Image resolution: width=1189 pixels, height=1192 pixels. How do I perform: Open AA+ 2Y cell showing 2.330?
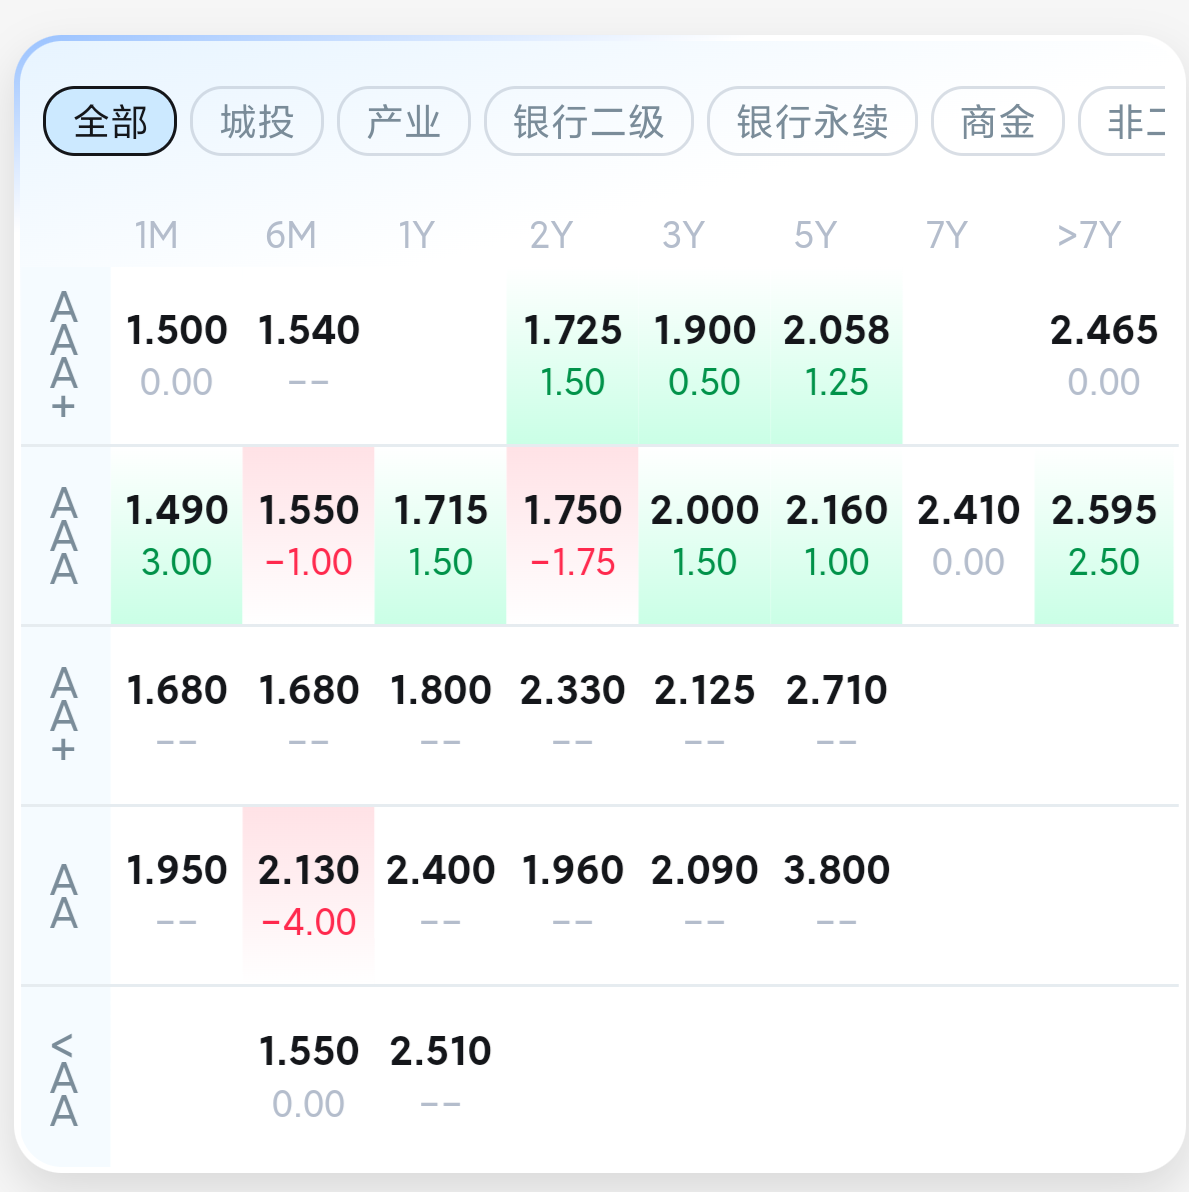coord(573,715)
